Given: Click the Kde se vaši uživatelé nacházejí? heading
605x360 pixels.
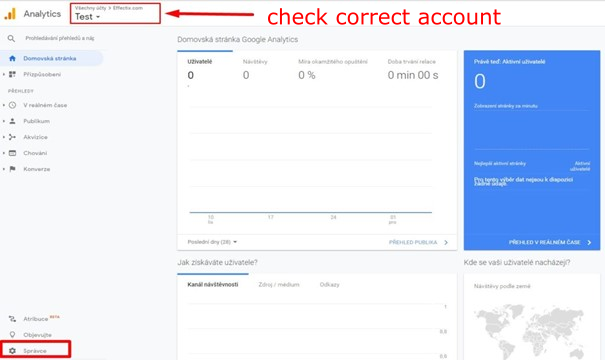Looking at the screenshot, I should pyautogui.click(x=517, y=262).
